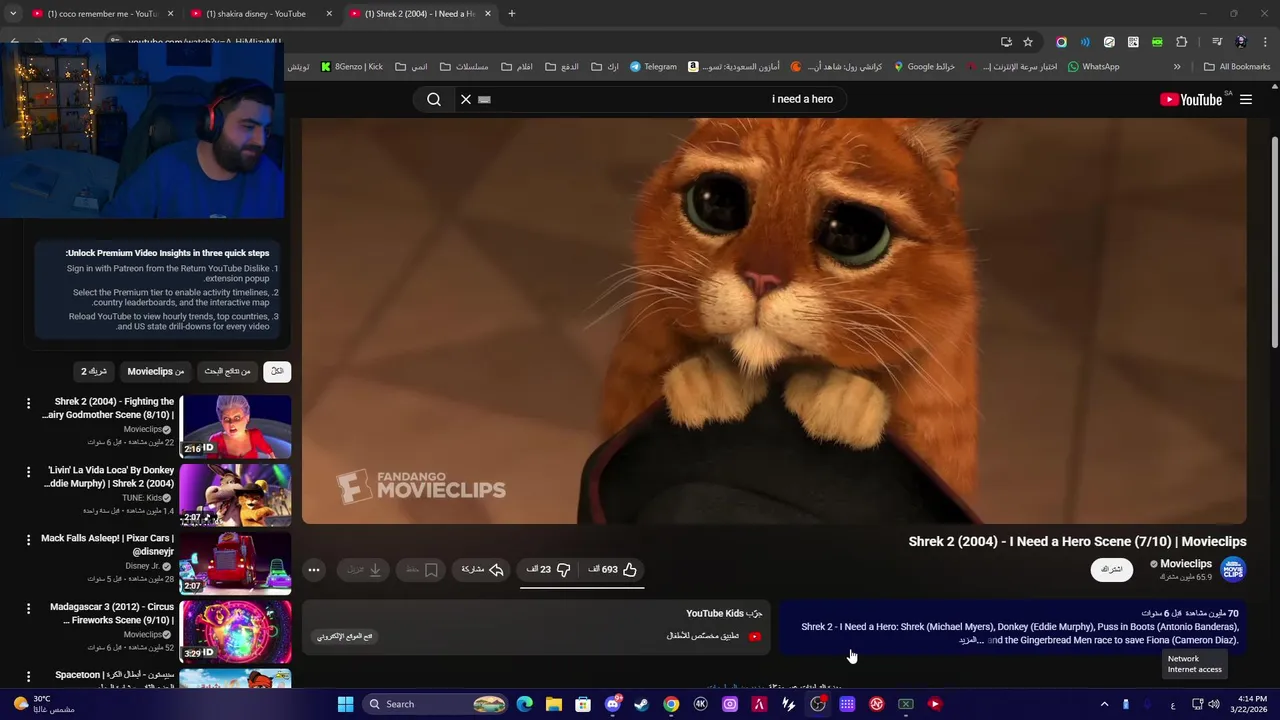Open the WhatsApp bookmark
This screenshot has height=720, width=1280.
click(x=1093, y=67)
